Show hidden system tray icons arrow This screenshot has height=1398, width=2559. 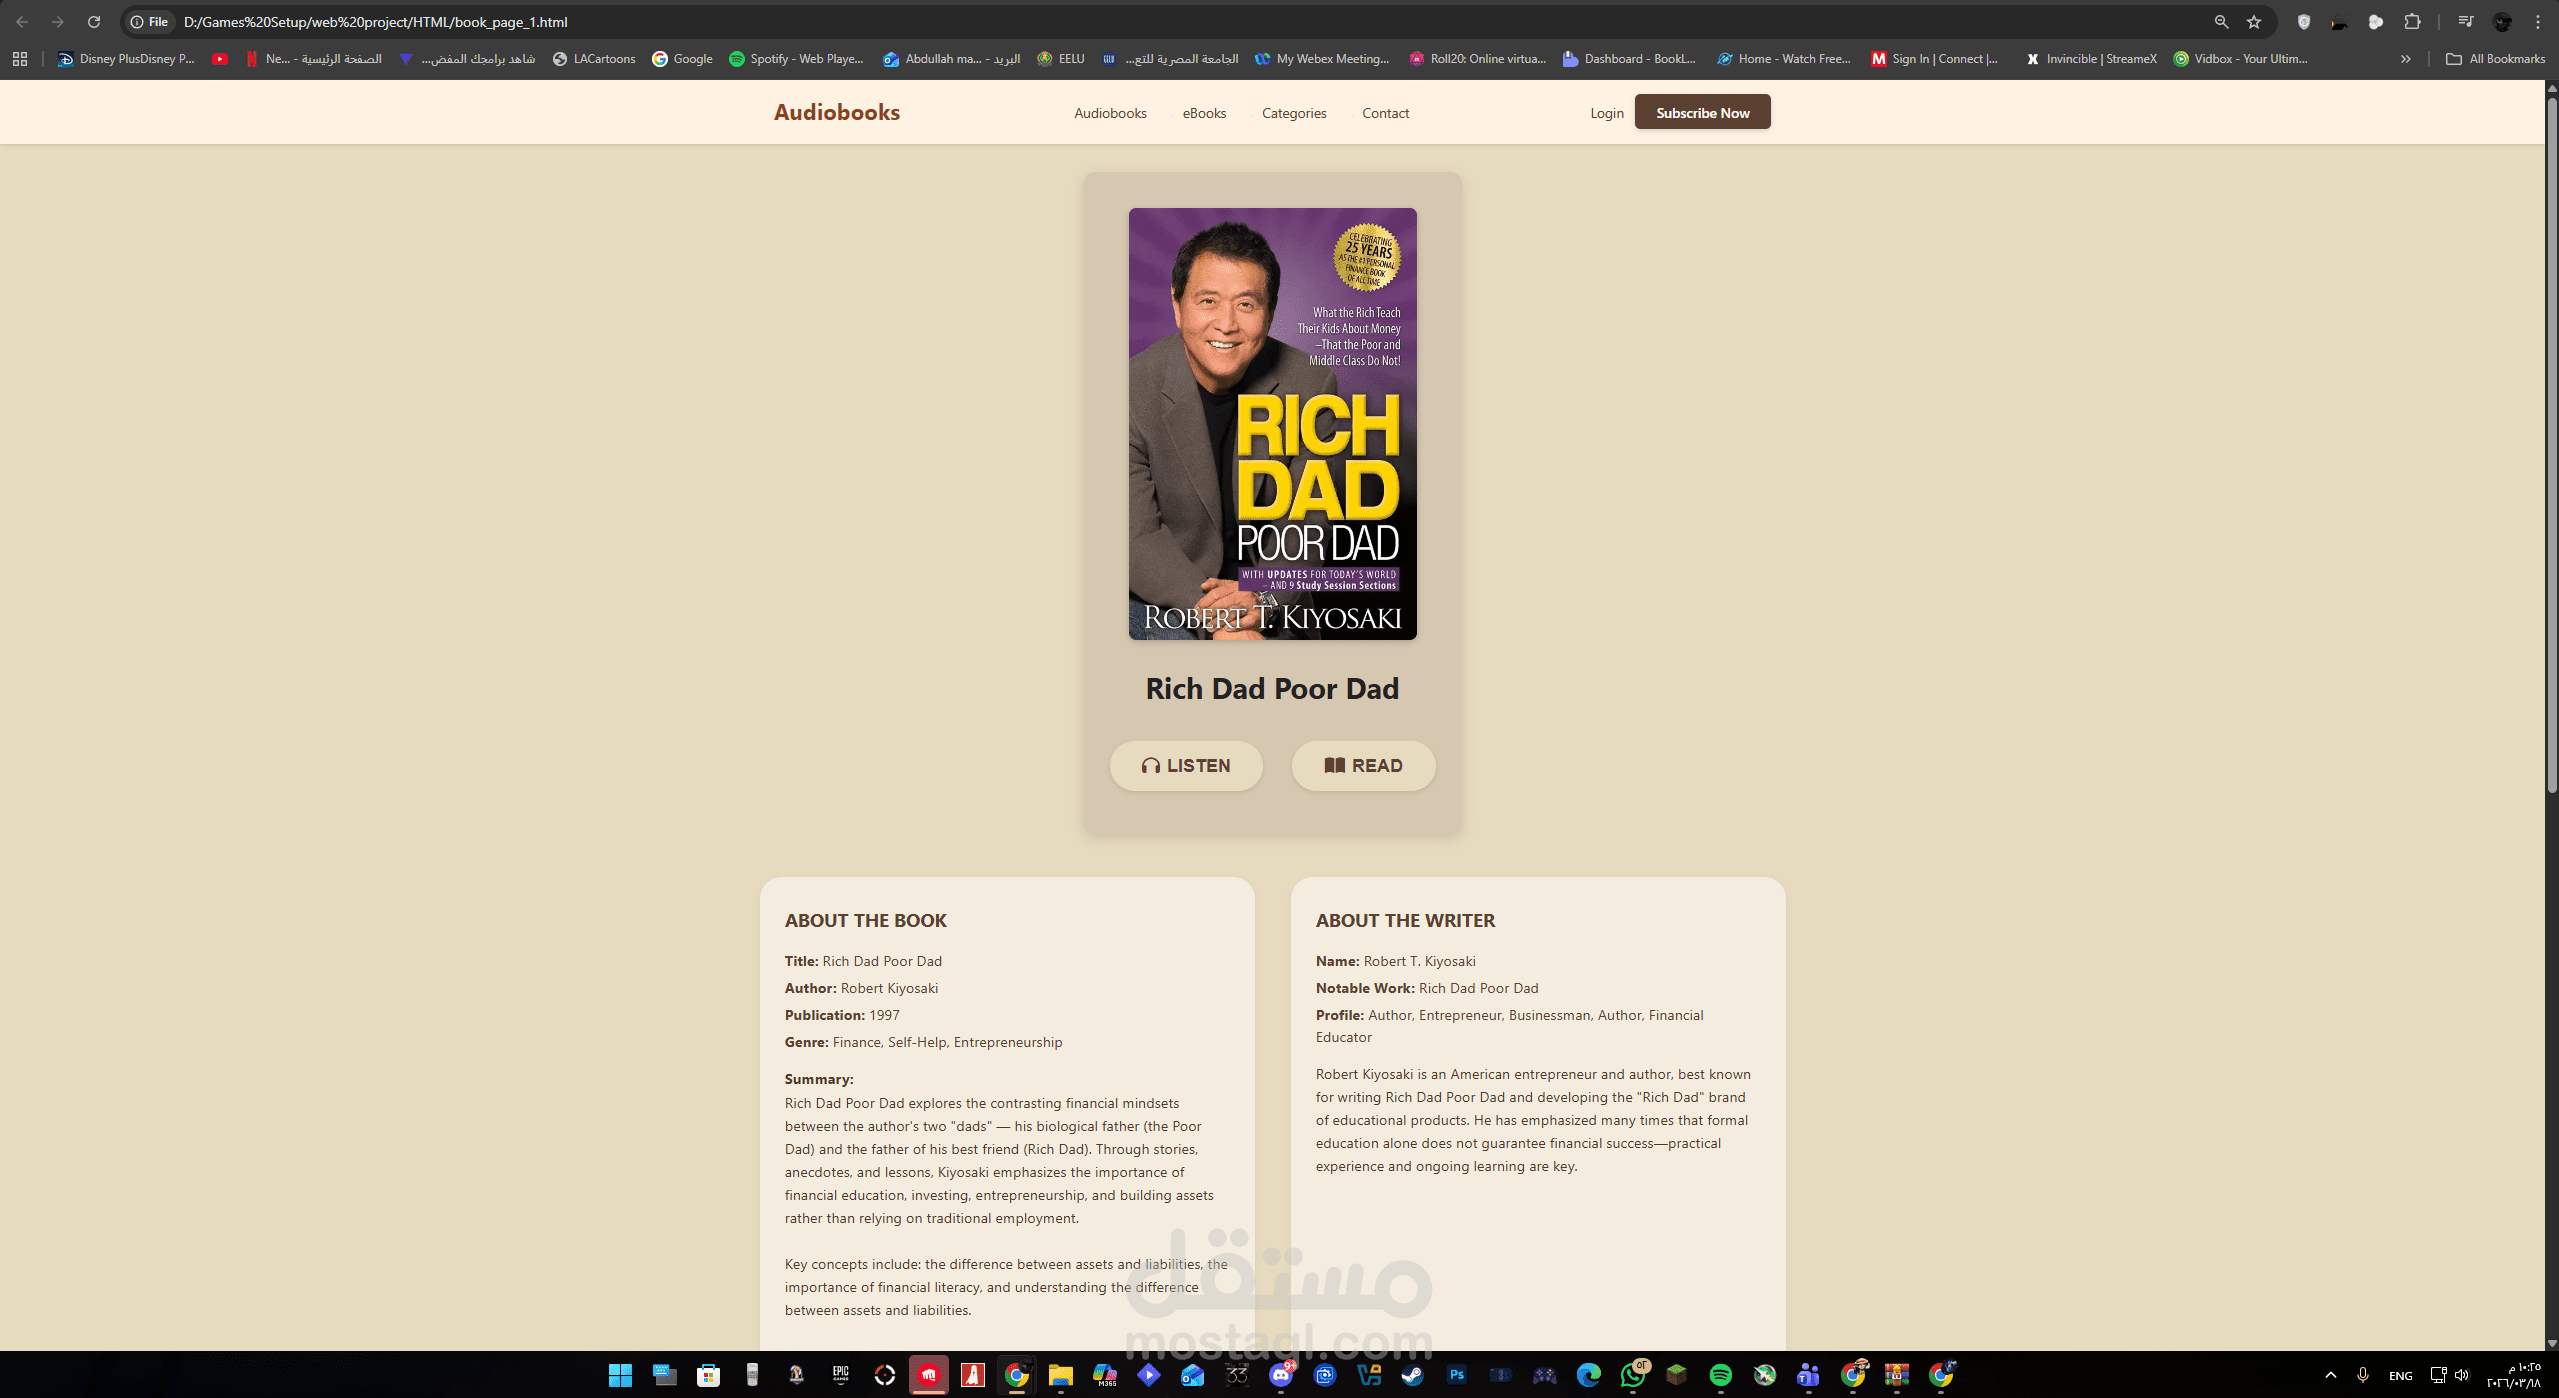coord(2330,1375)
